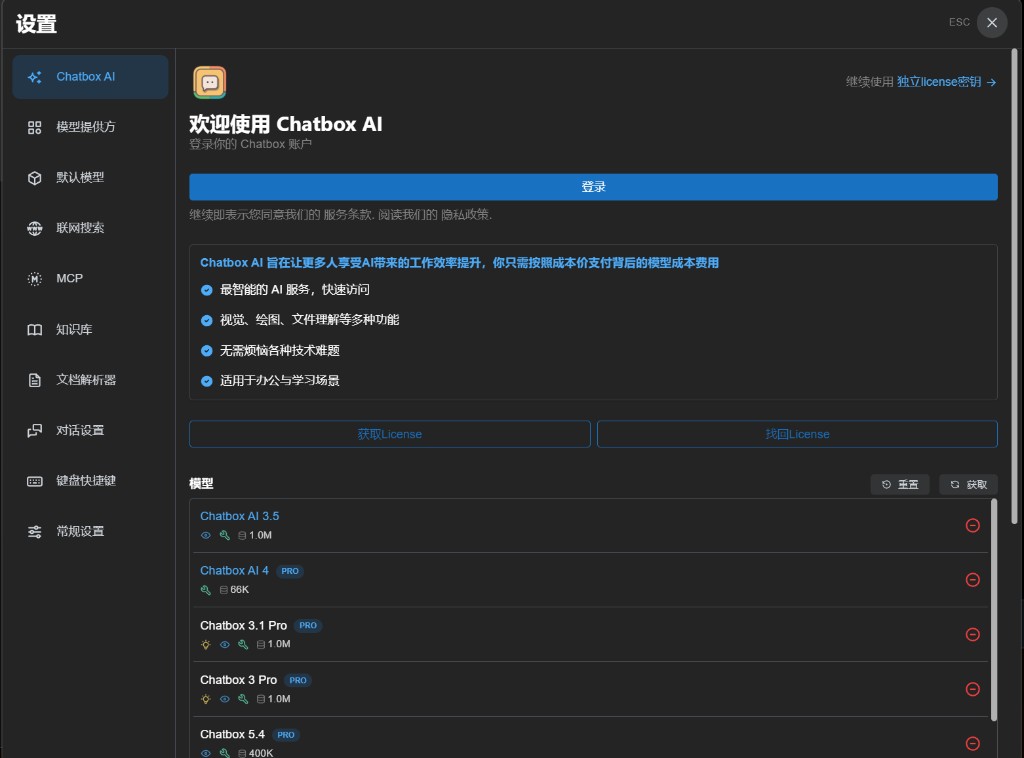Screen dimensions: 1024x758
Task: Open the Chatbox AI settings tab
Action: coord(90,77)
